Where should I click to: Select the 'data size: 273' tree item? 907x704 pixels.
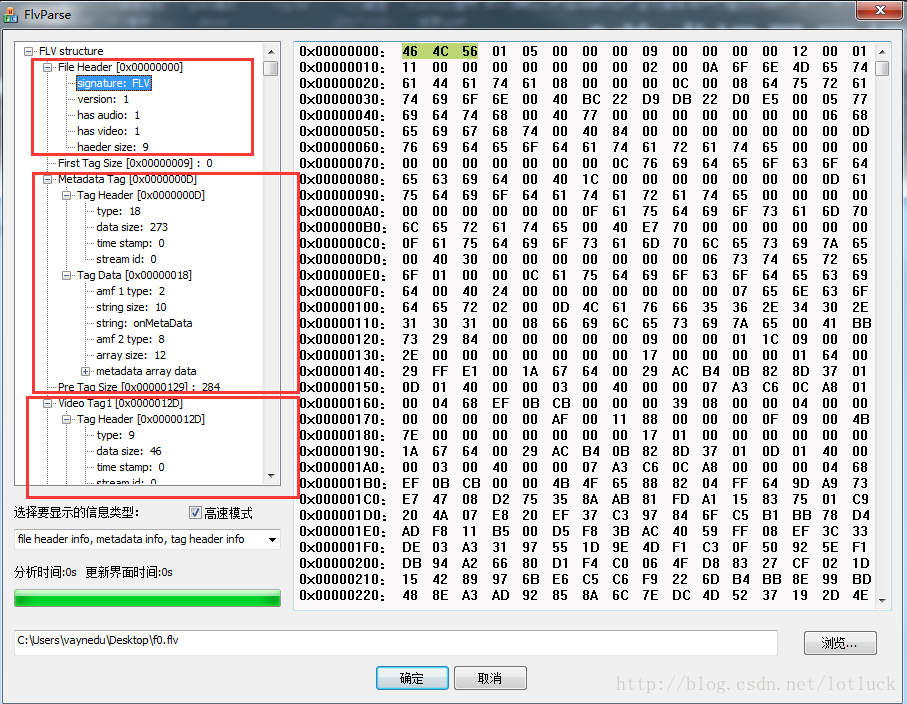click(x=132, y=227)
